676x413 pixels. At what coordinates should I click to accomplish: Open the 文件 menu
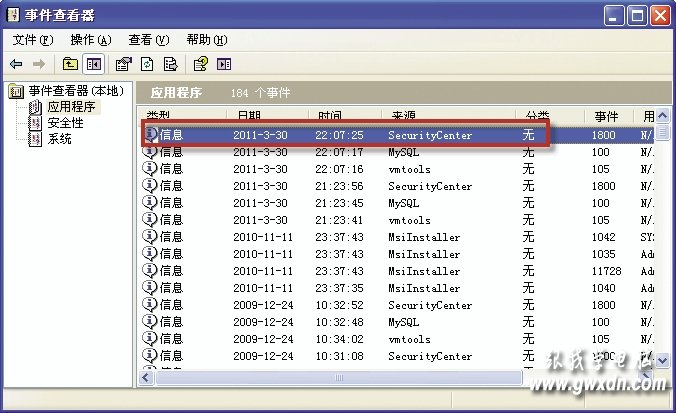[33, 40]
